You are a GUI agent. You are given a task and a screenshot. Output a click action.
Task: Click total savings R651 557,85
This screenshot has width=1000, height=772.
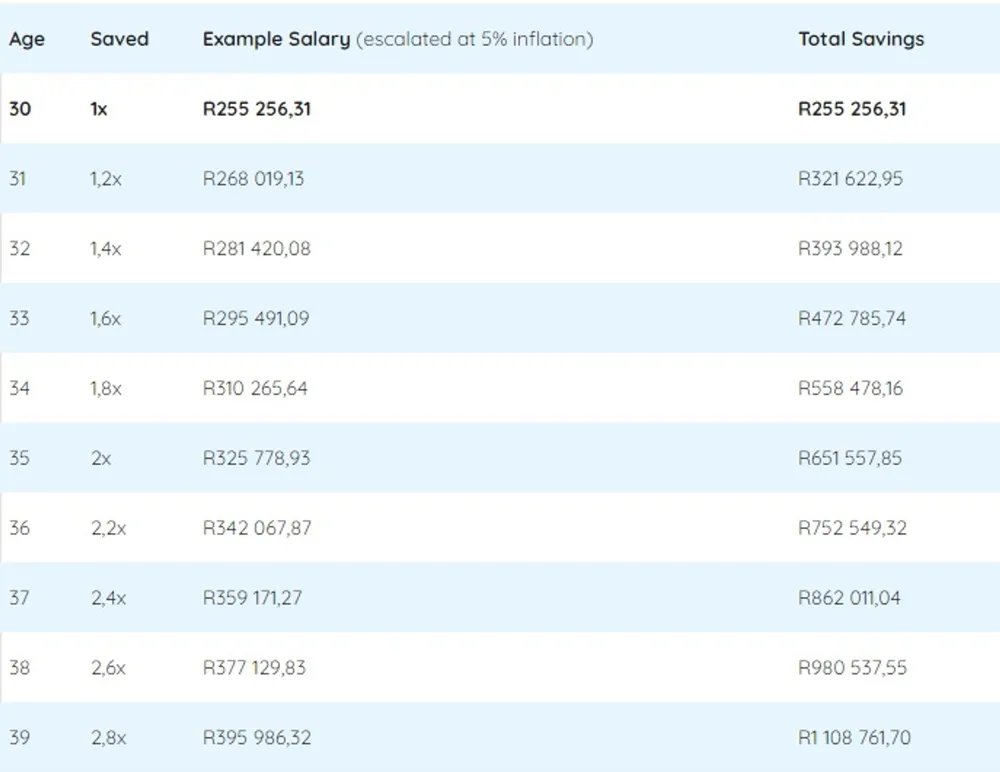tap(849, 457)
